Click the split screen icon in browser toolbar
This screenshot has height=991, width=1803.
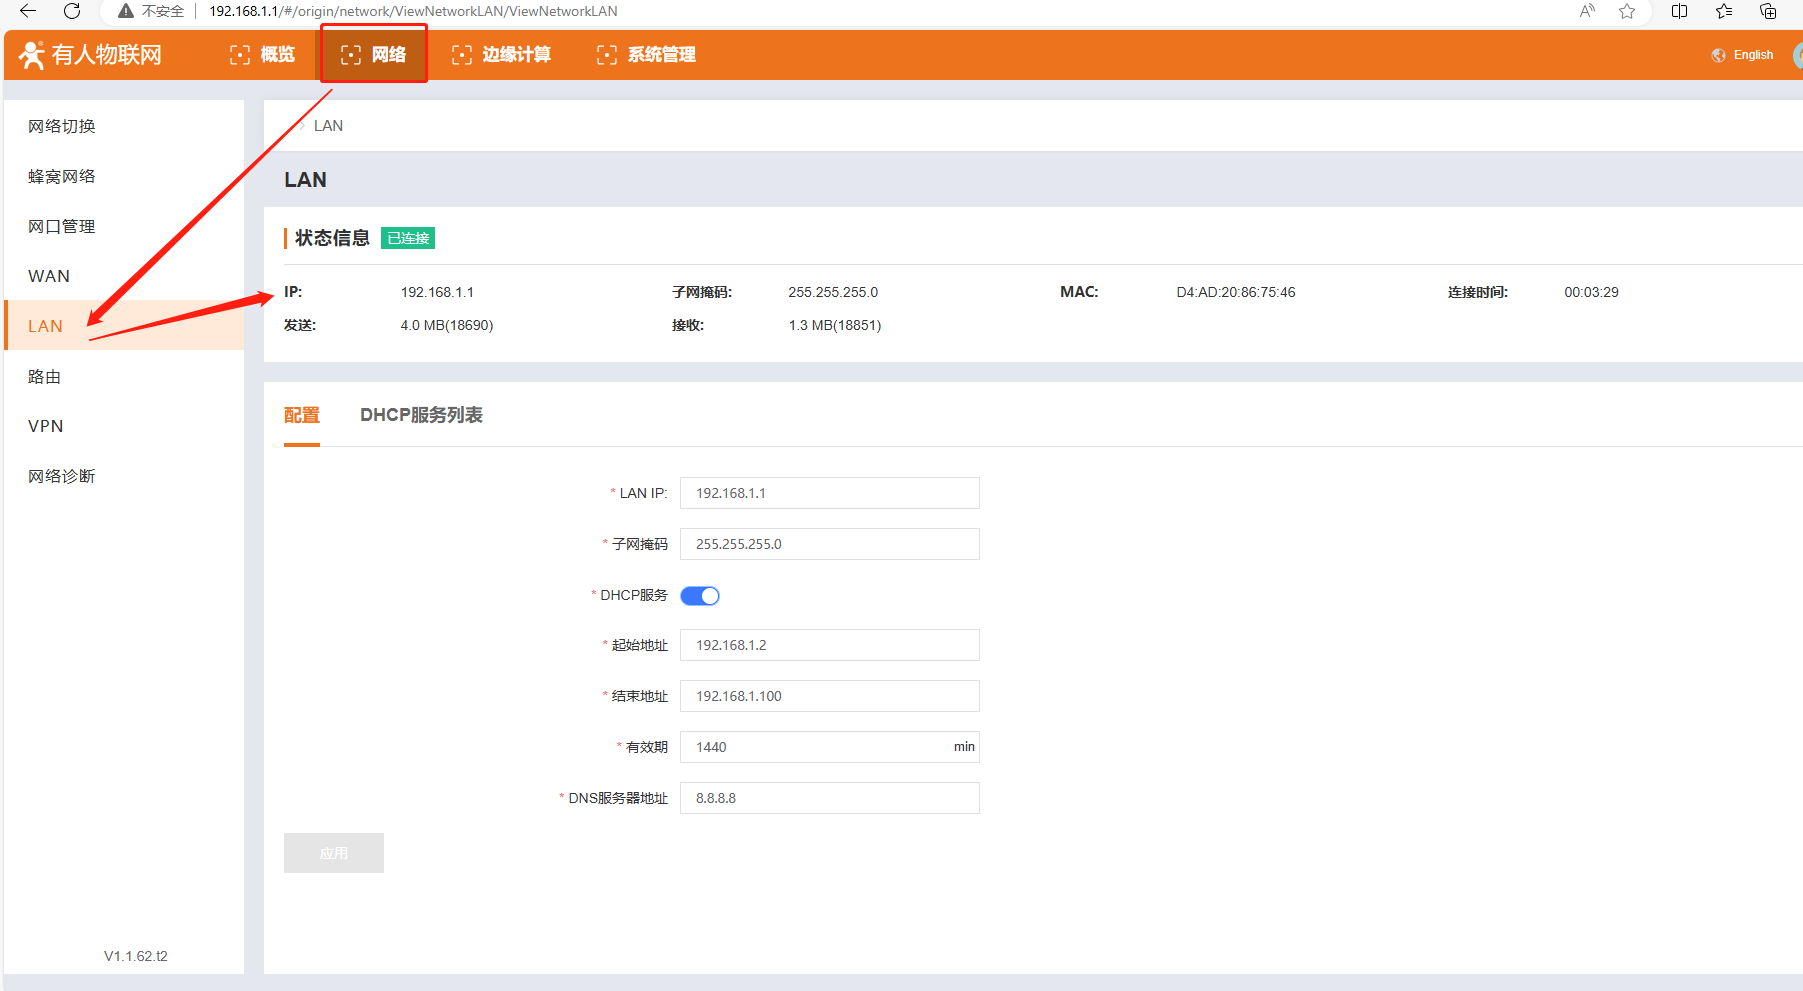click(x=1679, y=11)
